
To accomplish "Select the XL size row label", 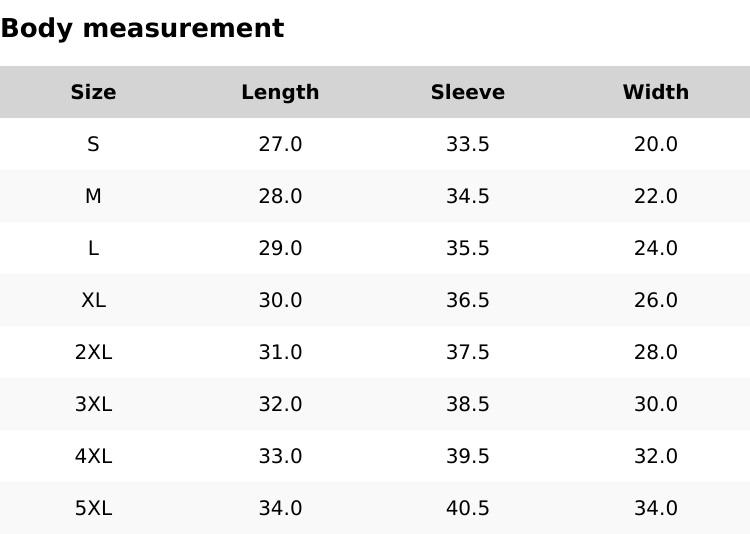I will (93, 301).
